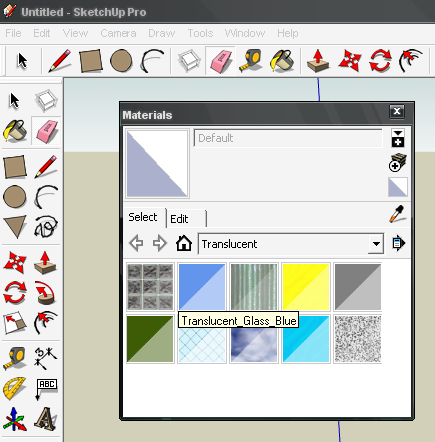This screenshot has width=435, height=442.
Task: Open the Details flyout arrow menu
Action: (398, 243)
